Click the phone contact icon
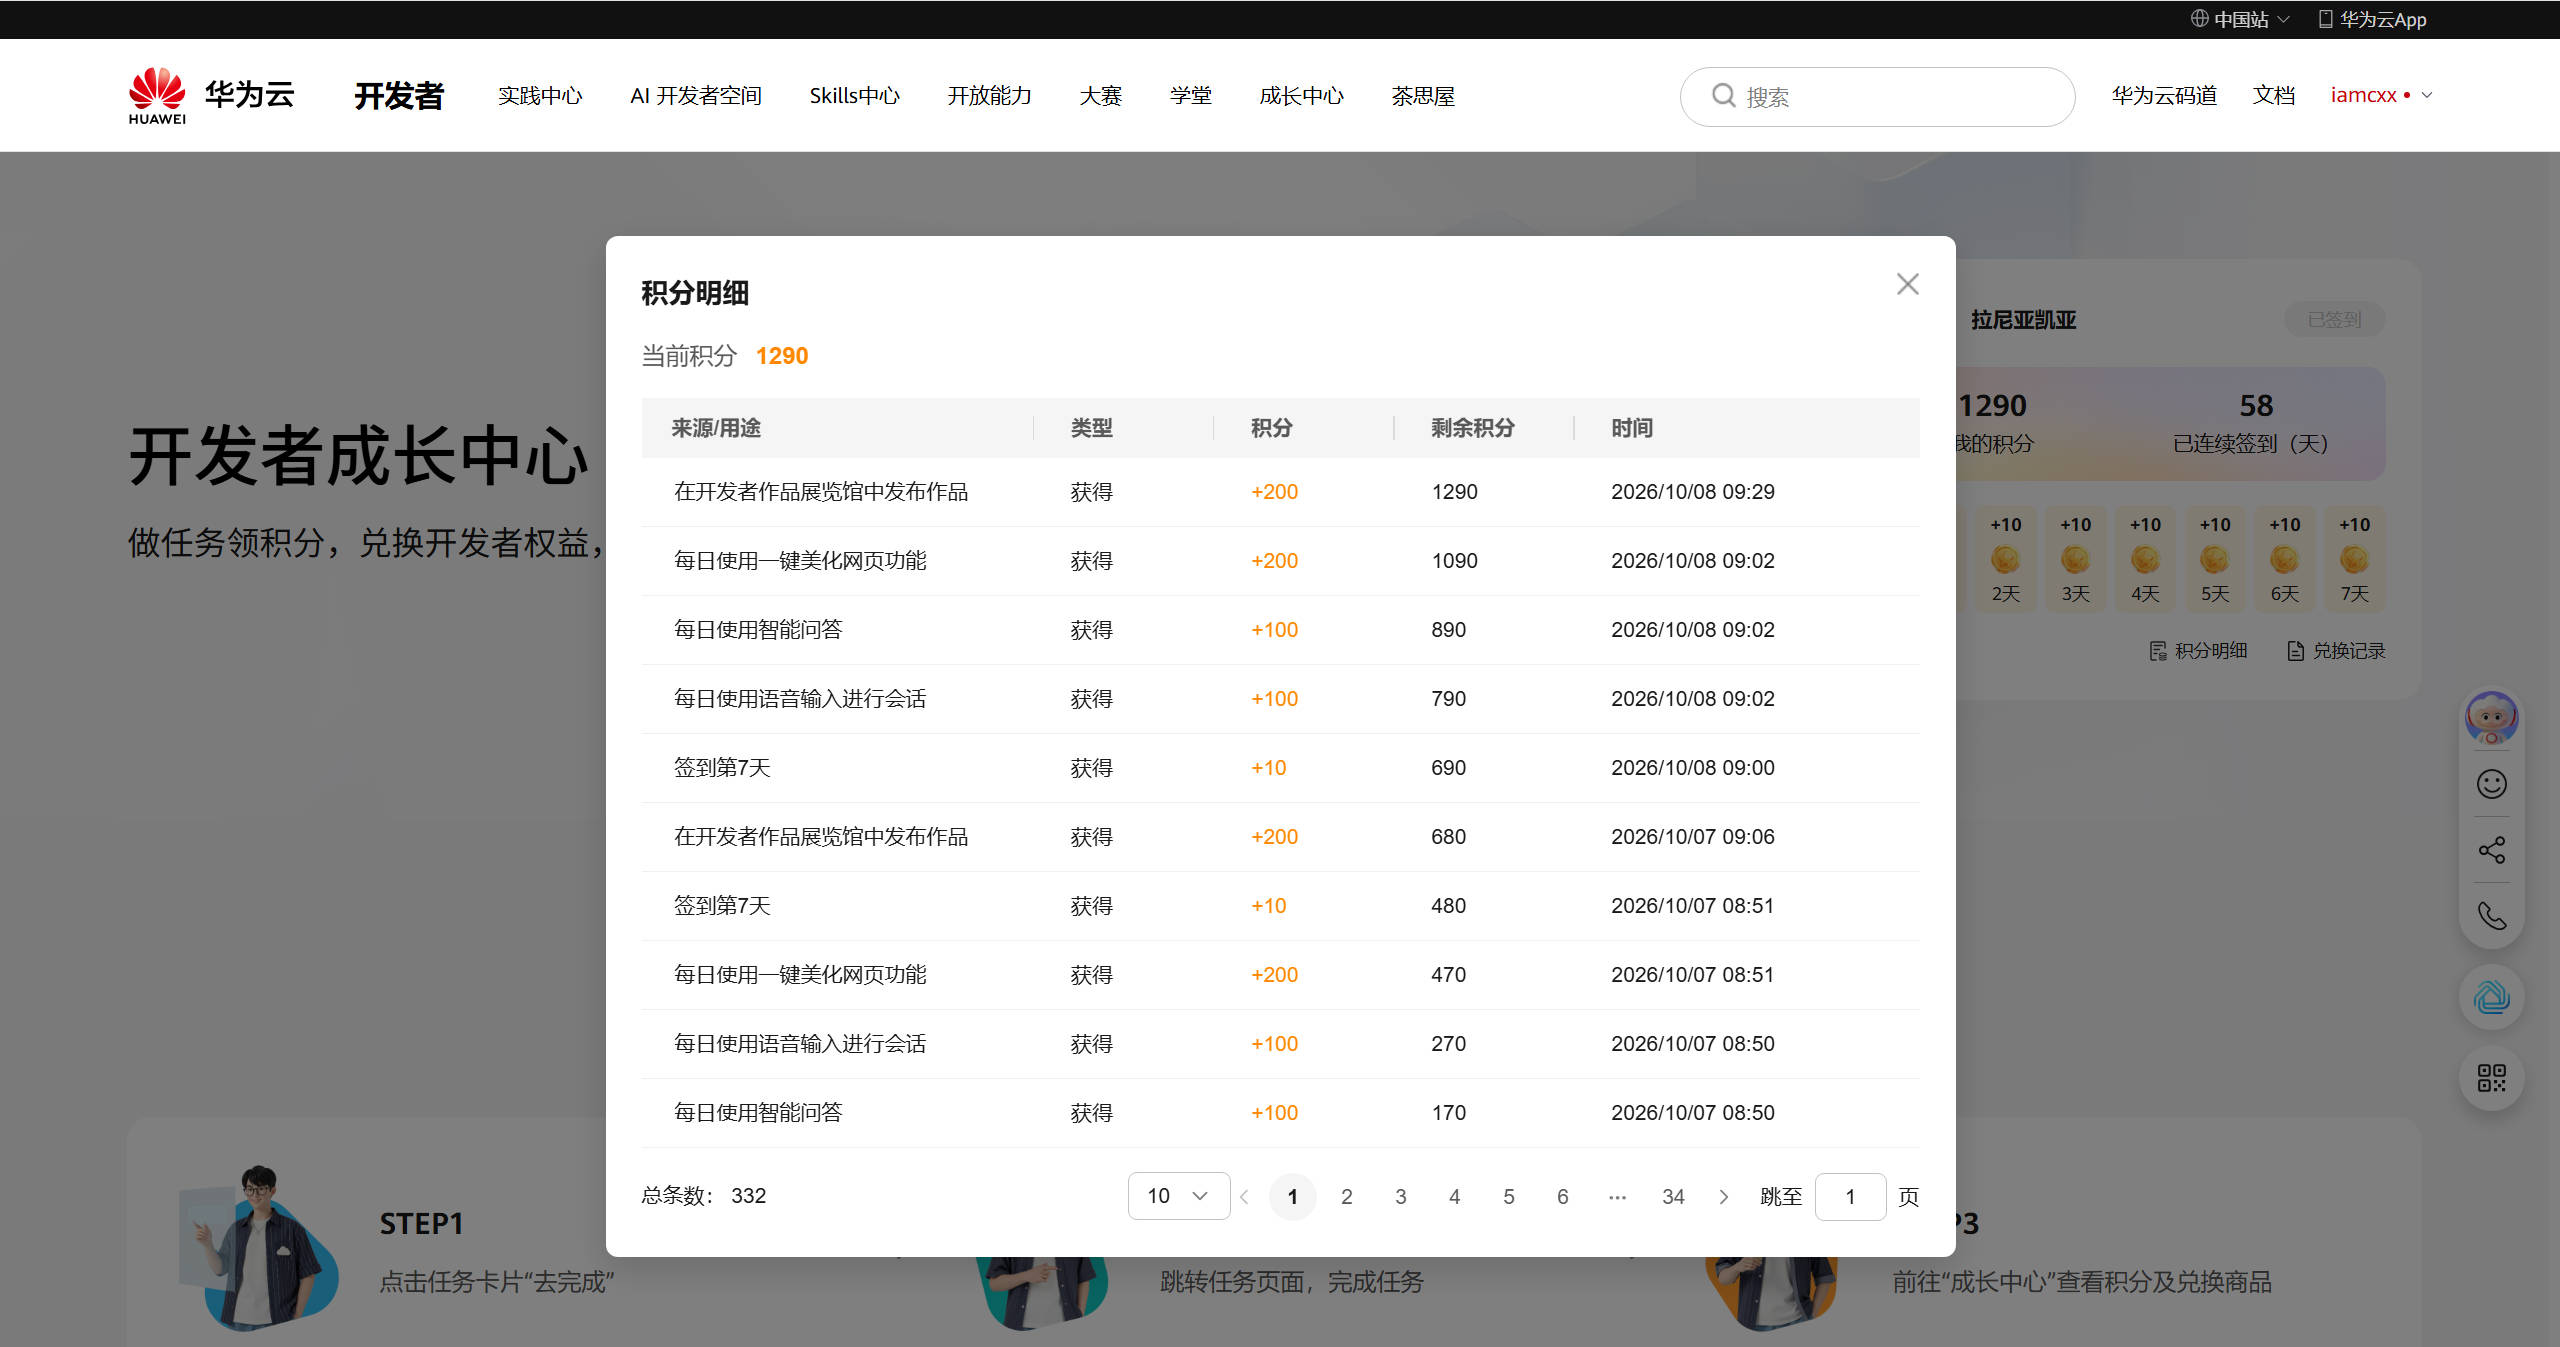 2491,916
